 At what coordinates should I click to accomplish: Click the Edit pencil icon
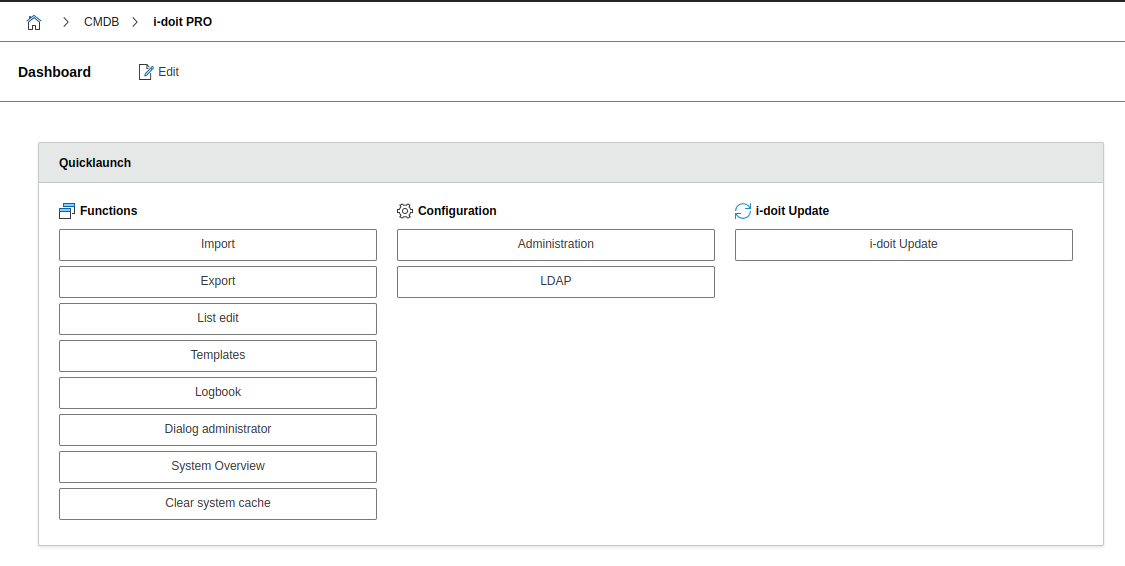coord(146,72)
